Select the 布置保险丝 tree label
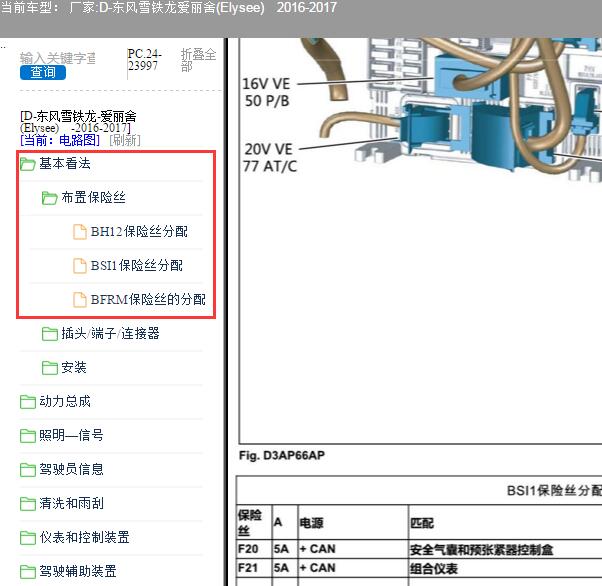This screenshot has width=602, height=586. coord(93,197)
